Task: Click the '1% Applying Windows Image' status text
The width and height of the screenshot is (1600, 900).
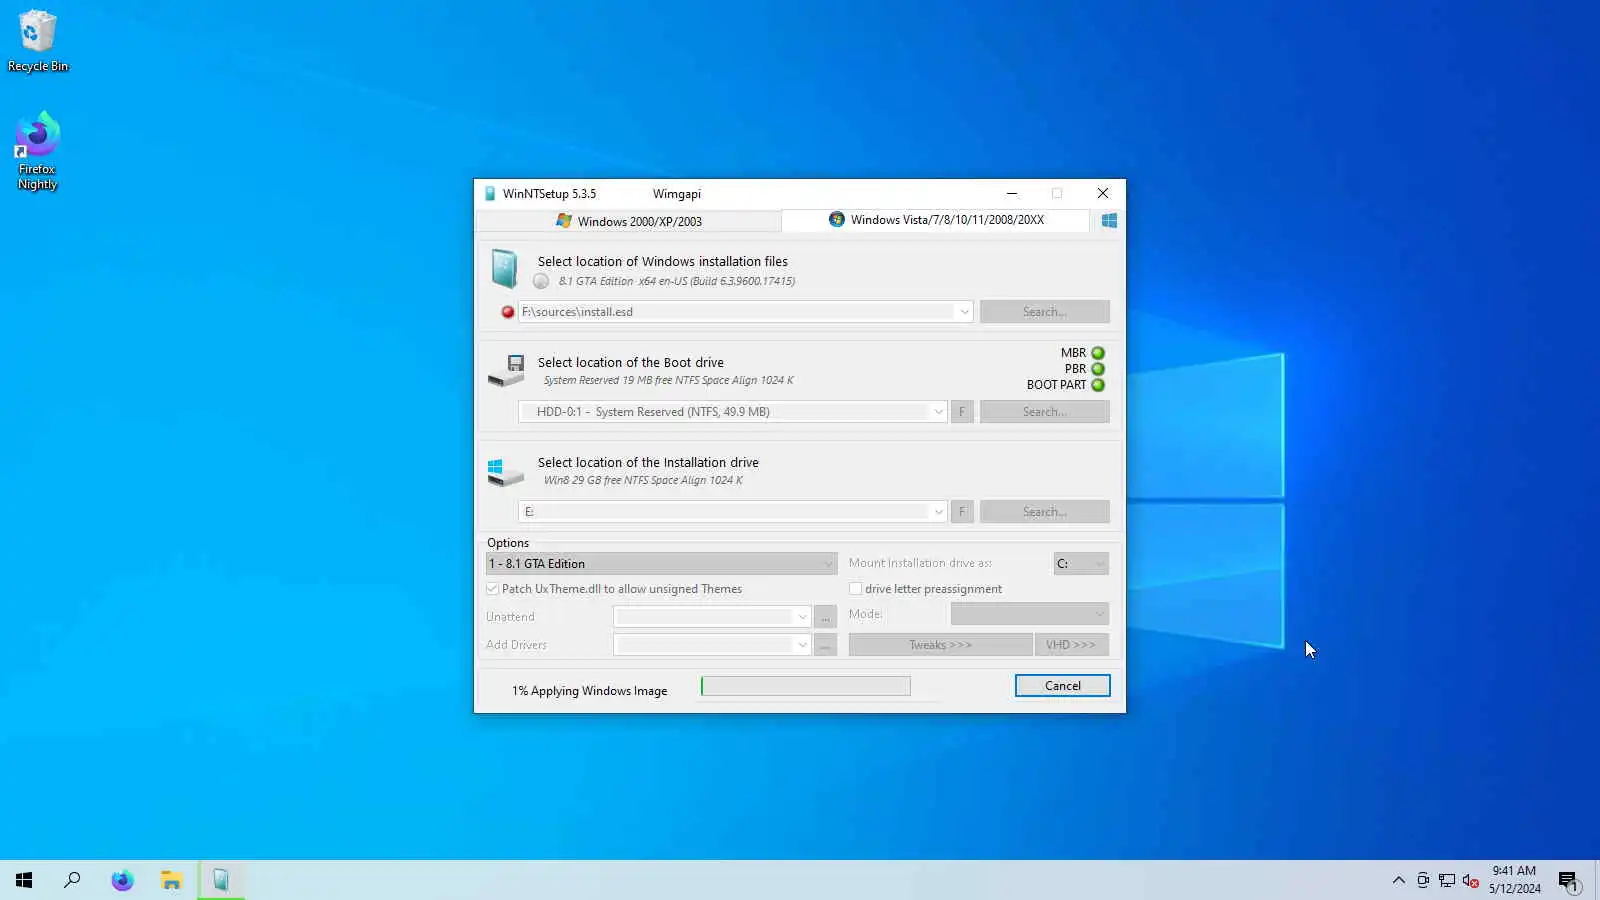Action: tap(590, 691)
